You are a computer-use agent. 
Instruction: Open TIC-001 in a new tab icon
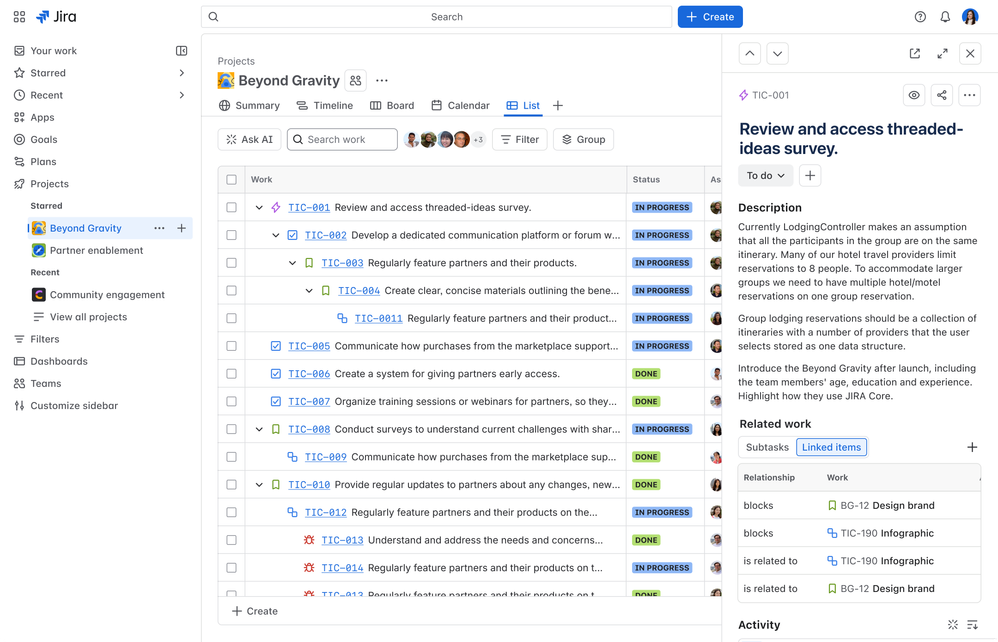(x=915, y=53)
